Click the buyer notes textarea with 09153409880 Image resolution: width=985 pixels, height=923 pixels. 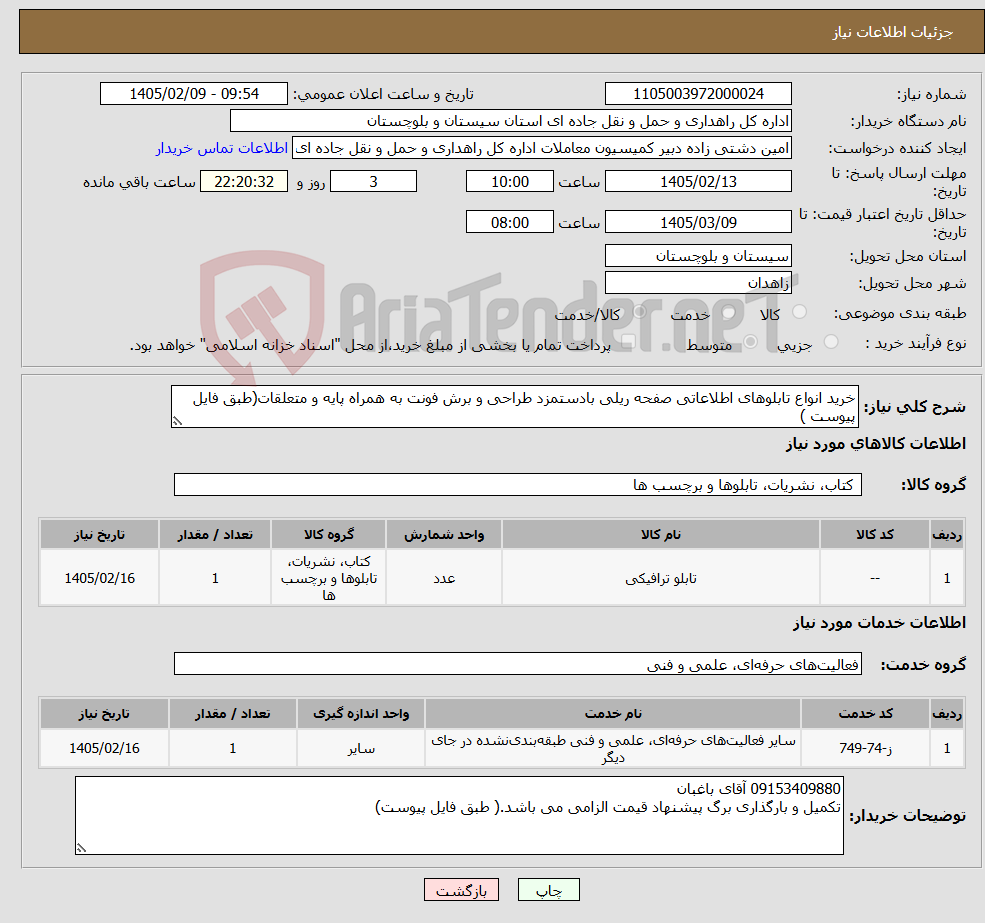[x=459, y=815]
